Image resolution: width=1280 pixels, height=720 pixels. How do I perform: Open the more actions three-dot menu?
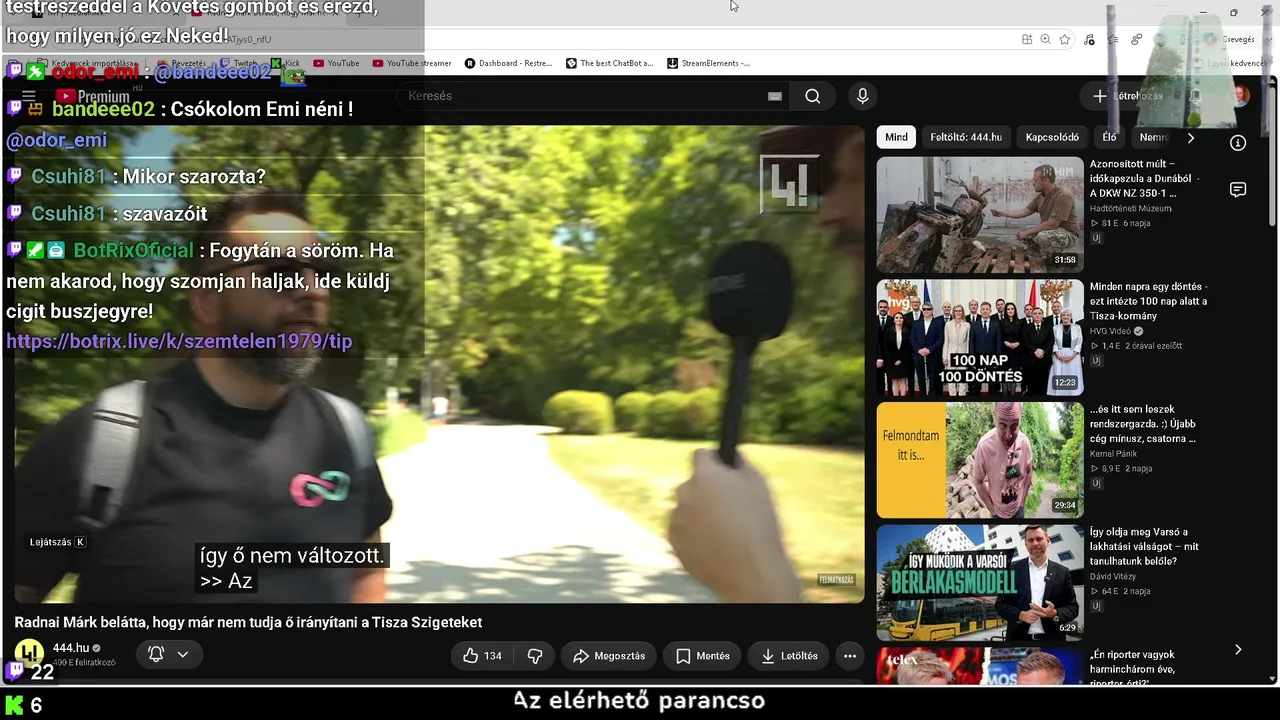849,656
